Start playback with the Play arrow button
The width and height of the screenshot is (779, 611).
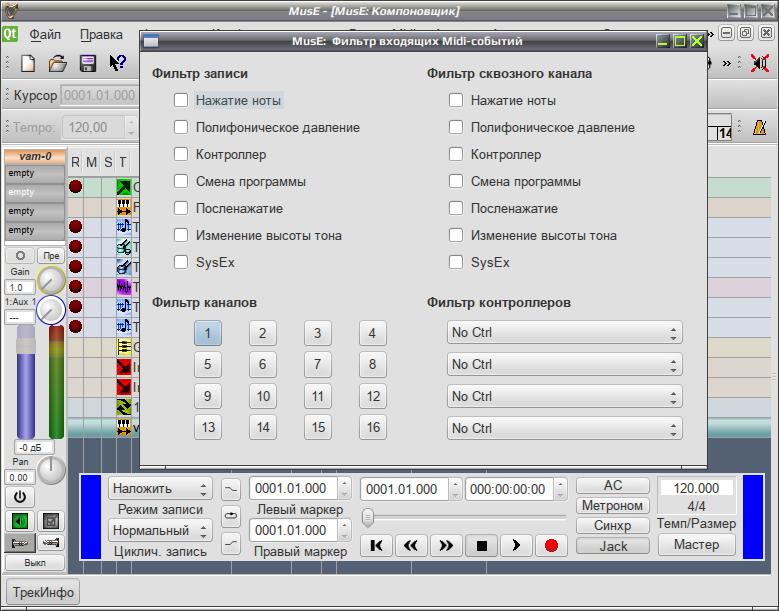[x=516, y=545]
